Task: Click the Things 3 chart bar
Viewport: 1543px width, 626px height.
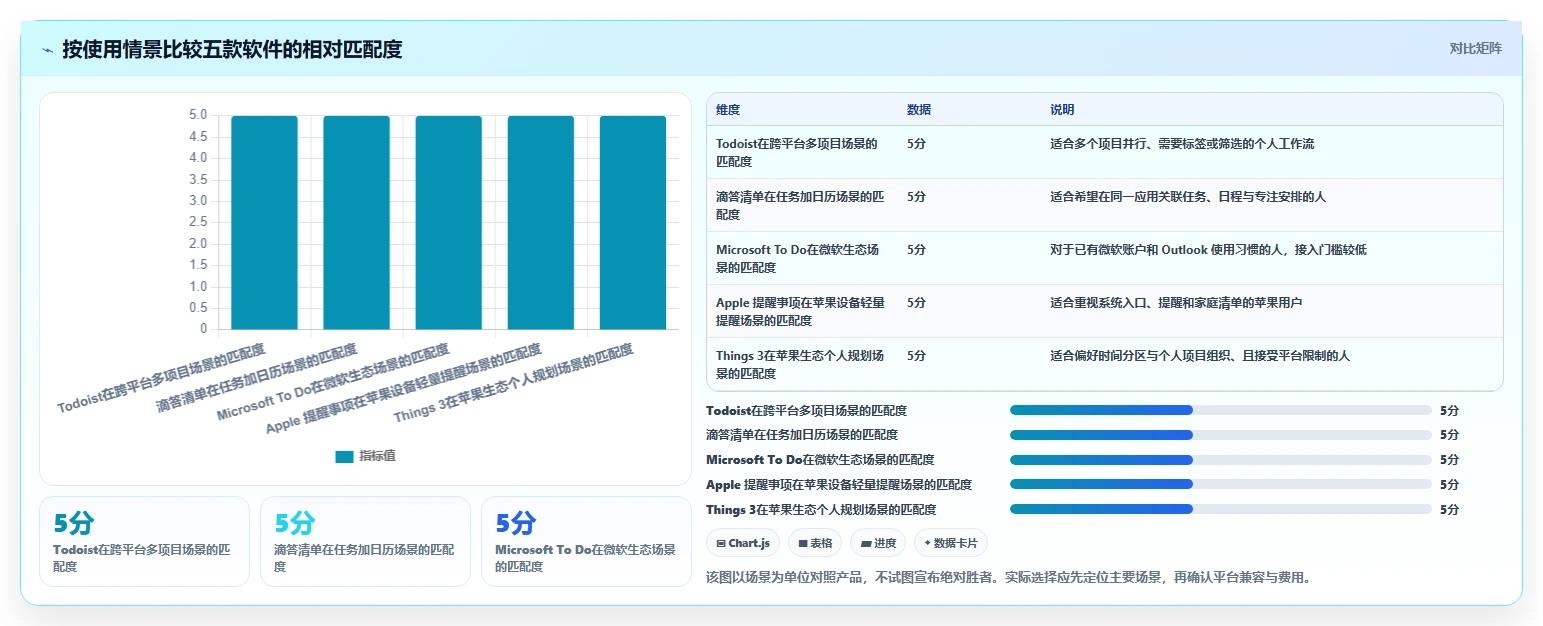Action: coord(633,222)
